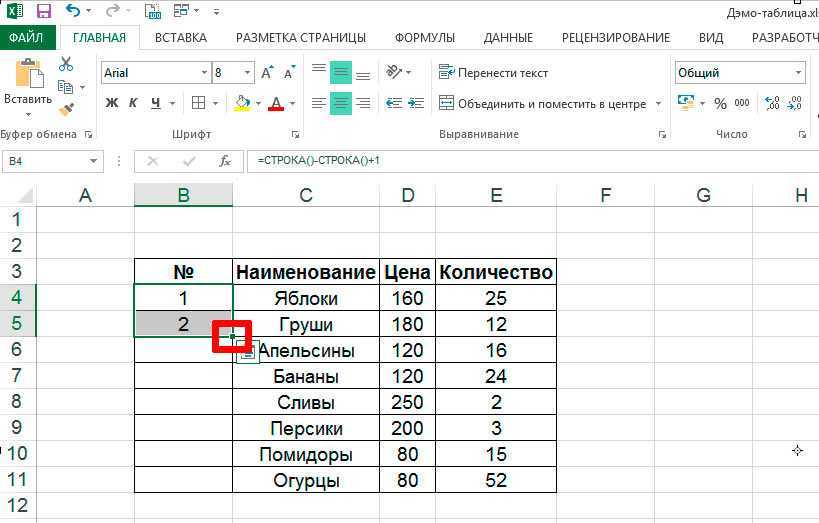Increase font size with large A icon
Screen dimensions: 819x523
click(266, 73)
